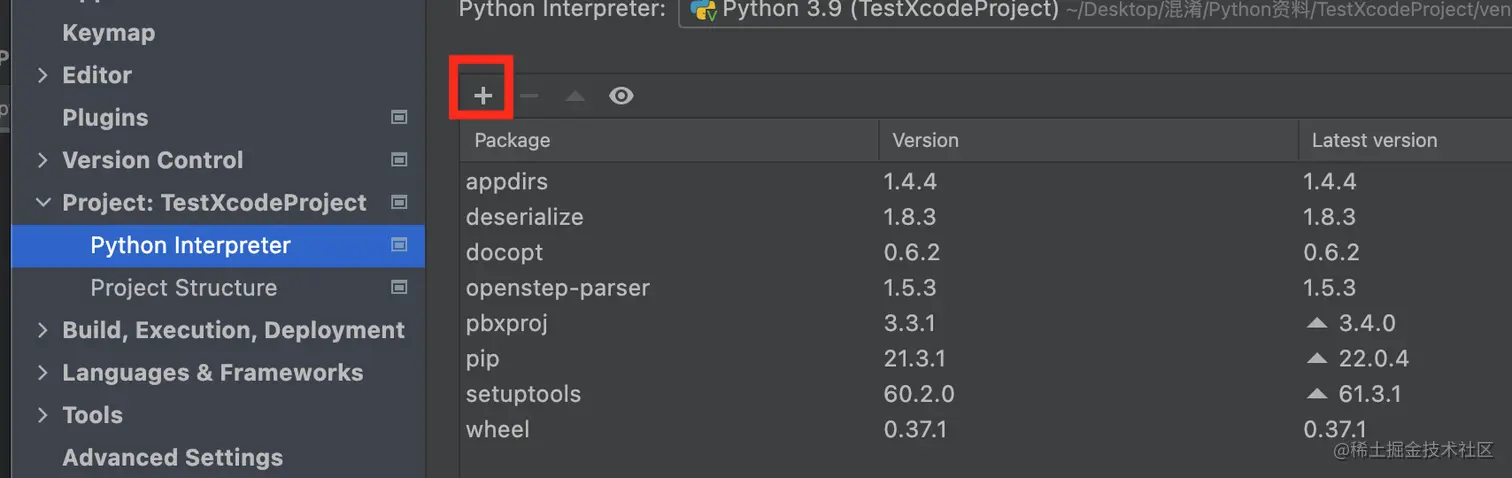Select Project Structure settings page
Screen dimensions: 1512x478
183,288
